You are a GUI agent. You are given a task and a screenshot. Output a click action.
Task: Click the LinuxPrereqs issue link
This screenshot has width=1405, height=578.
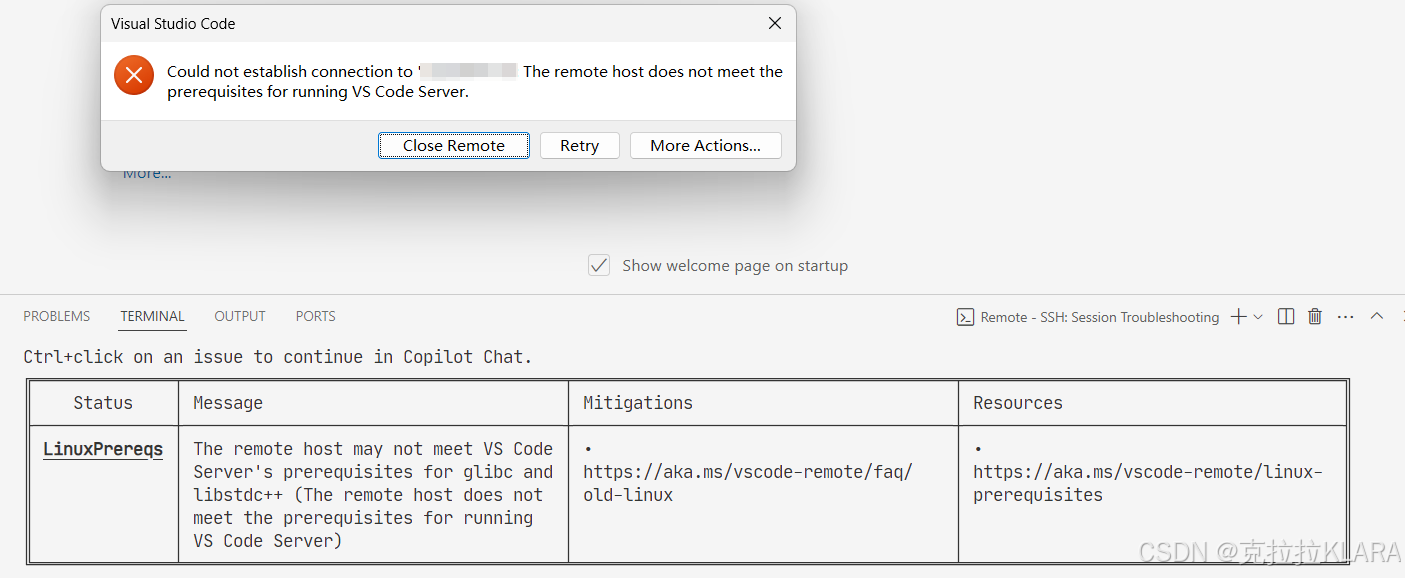(x=103, y=449)
